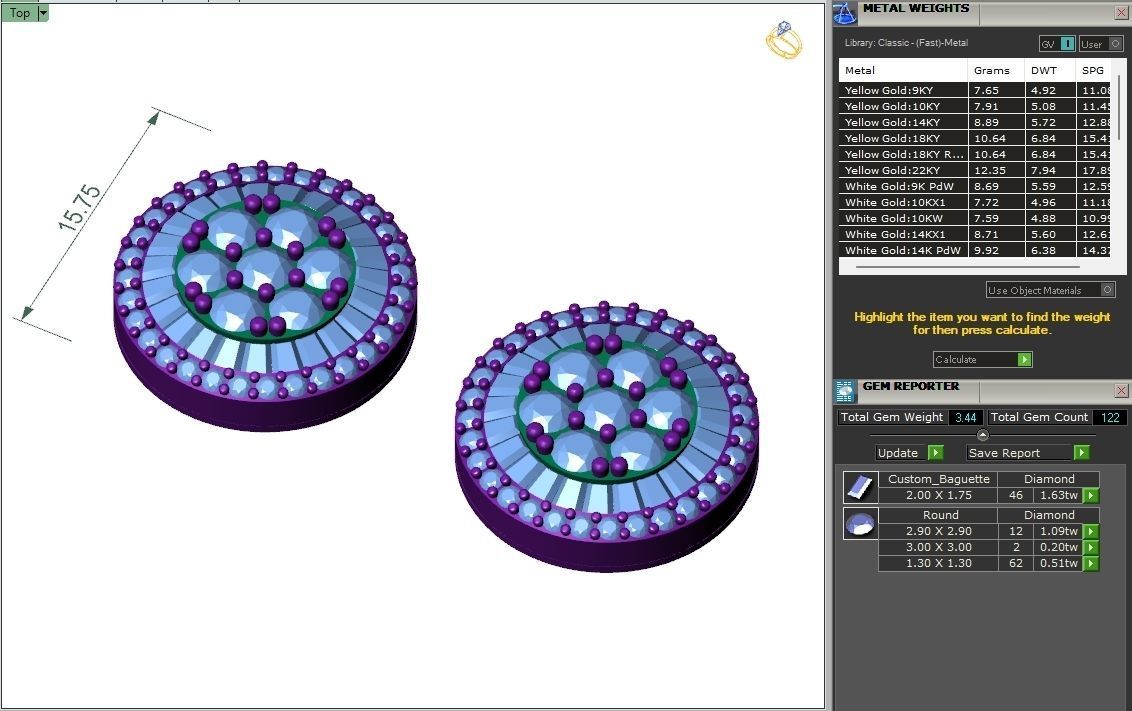Click the 15.75 dimension annotation
1132x711 pixels.
click(x=79, y=208)
